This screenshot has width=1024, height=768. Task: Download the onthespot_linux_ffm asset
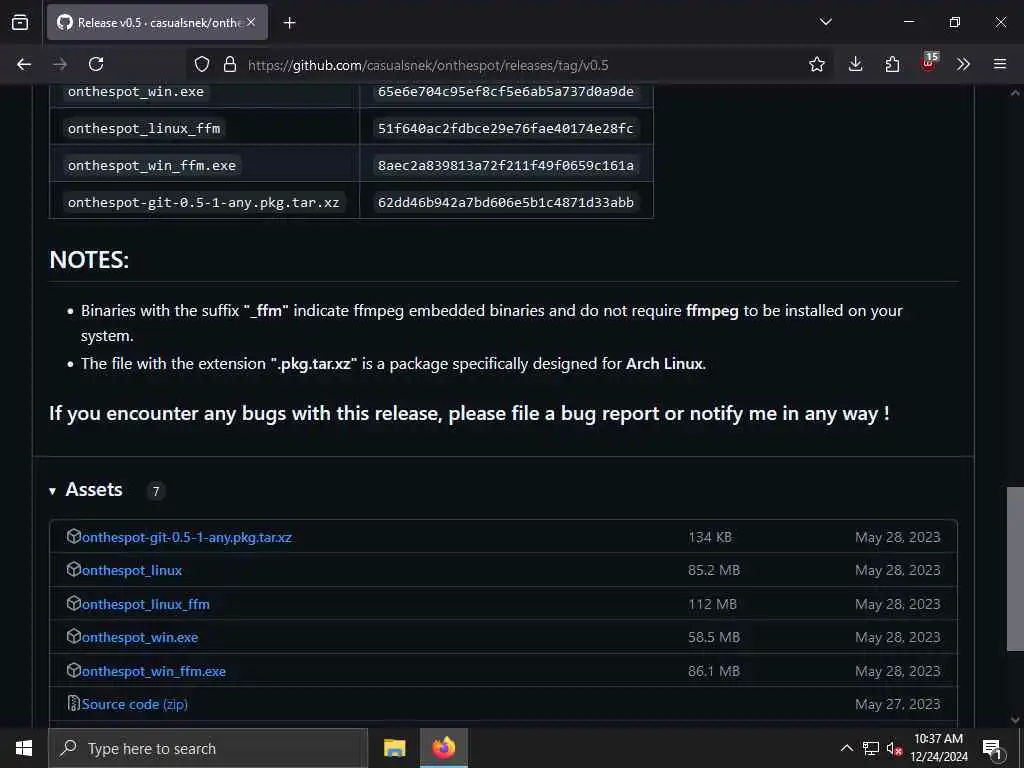point(146,604)
